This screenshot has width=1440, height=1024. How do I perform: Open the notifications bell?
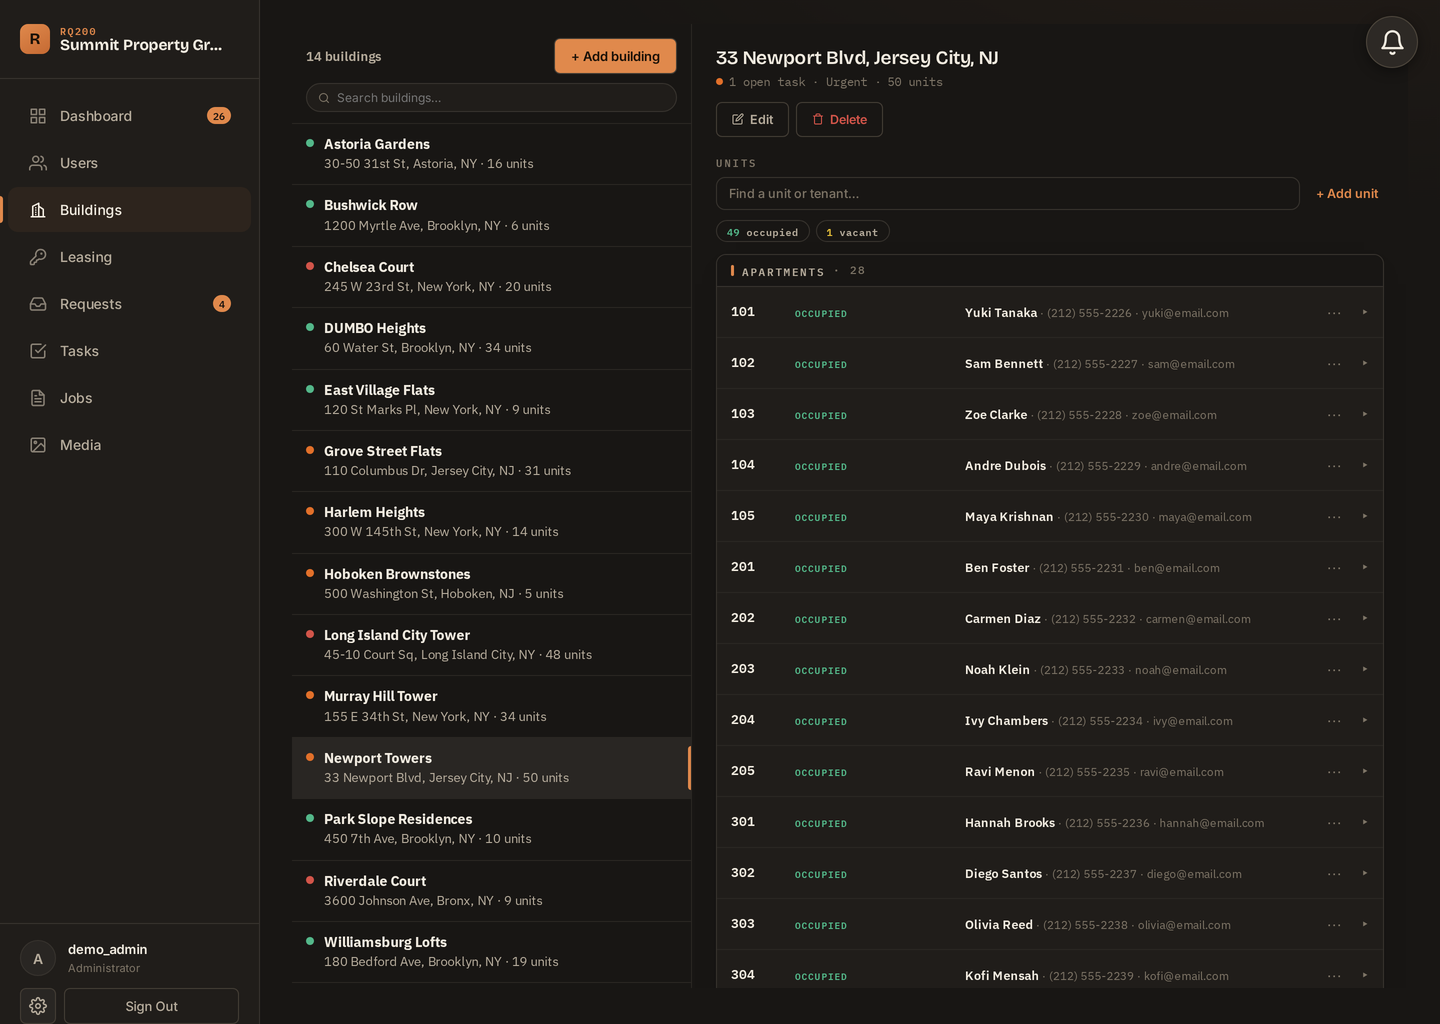[x=1392, y=42]
